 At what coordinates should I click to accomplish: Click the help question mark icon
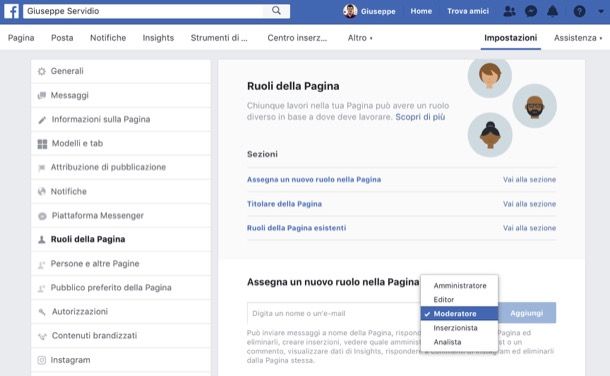pos(579,11)
